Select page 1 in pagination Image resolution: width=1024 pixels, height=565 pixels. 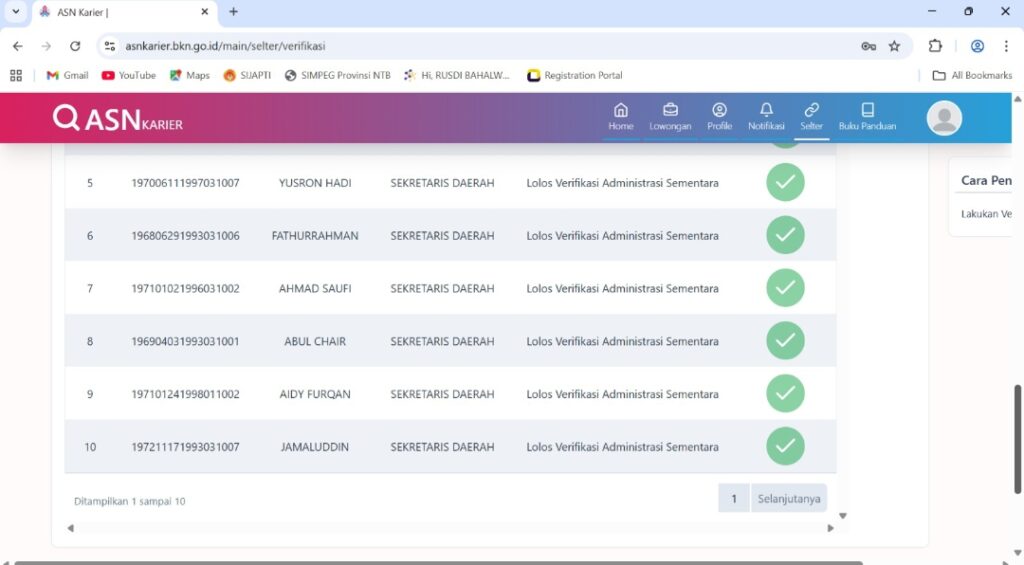pos(733,498)
